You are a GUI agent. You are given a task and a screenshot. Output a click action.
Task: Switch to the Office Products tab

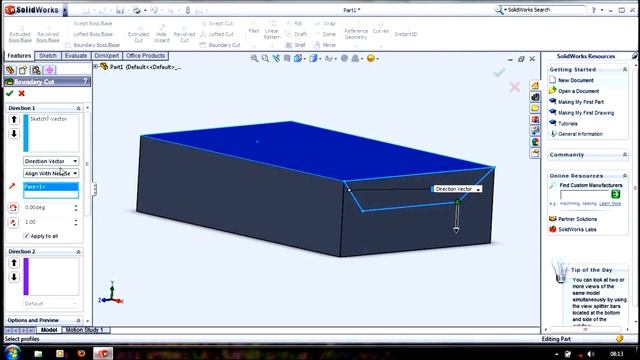(x=145, y=56)
